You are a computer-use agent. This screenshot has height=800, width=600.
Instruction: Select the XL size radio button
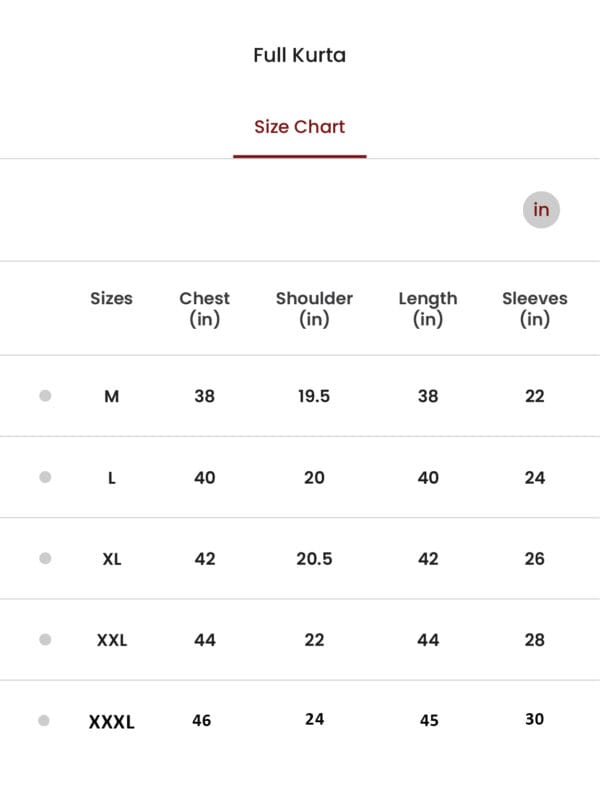click(x=45, y=558)
